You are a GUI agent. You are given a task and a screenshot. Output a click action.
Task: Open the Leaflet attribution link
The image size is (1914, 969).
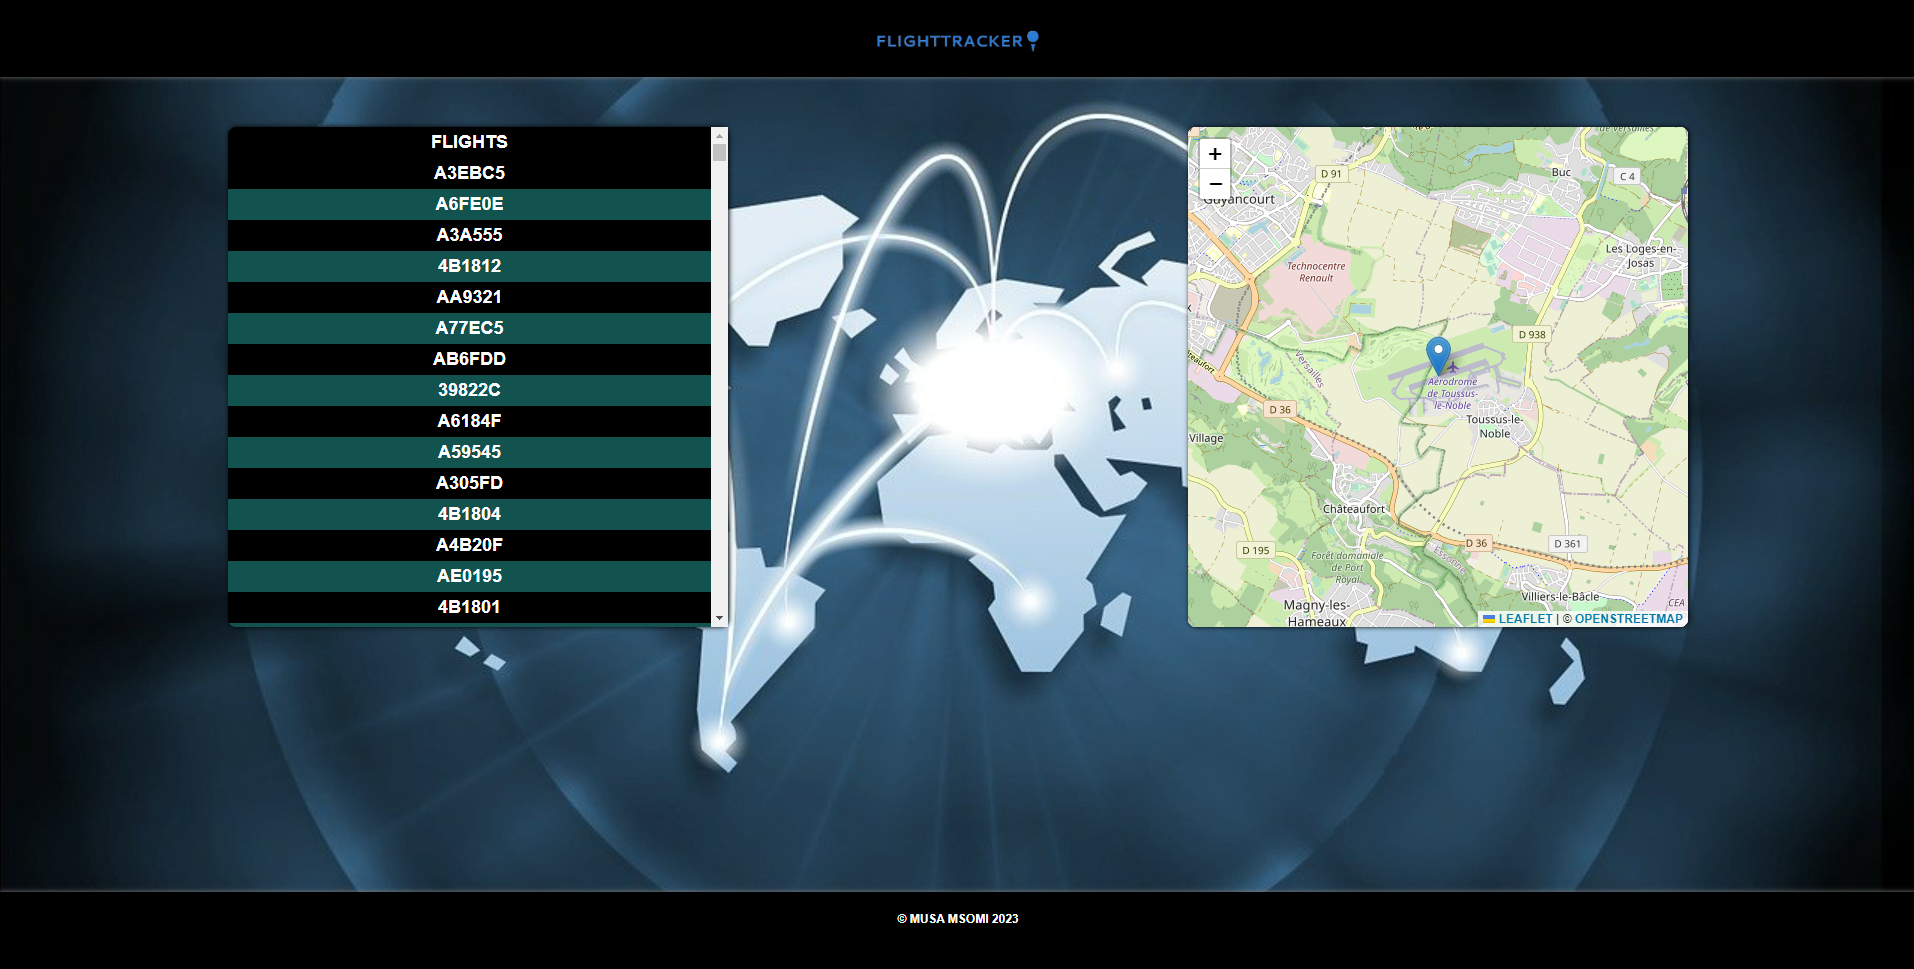click(1527, 618)
